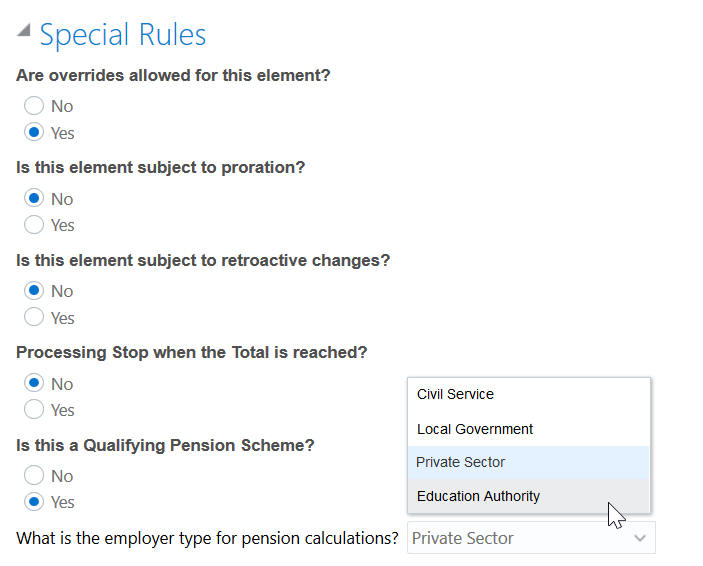Image resolution: width=703 pixels, height=566 pixels.
Task: Mark No for Qualifying Pension Scheme
Action: tap(34, 476)
